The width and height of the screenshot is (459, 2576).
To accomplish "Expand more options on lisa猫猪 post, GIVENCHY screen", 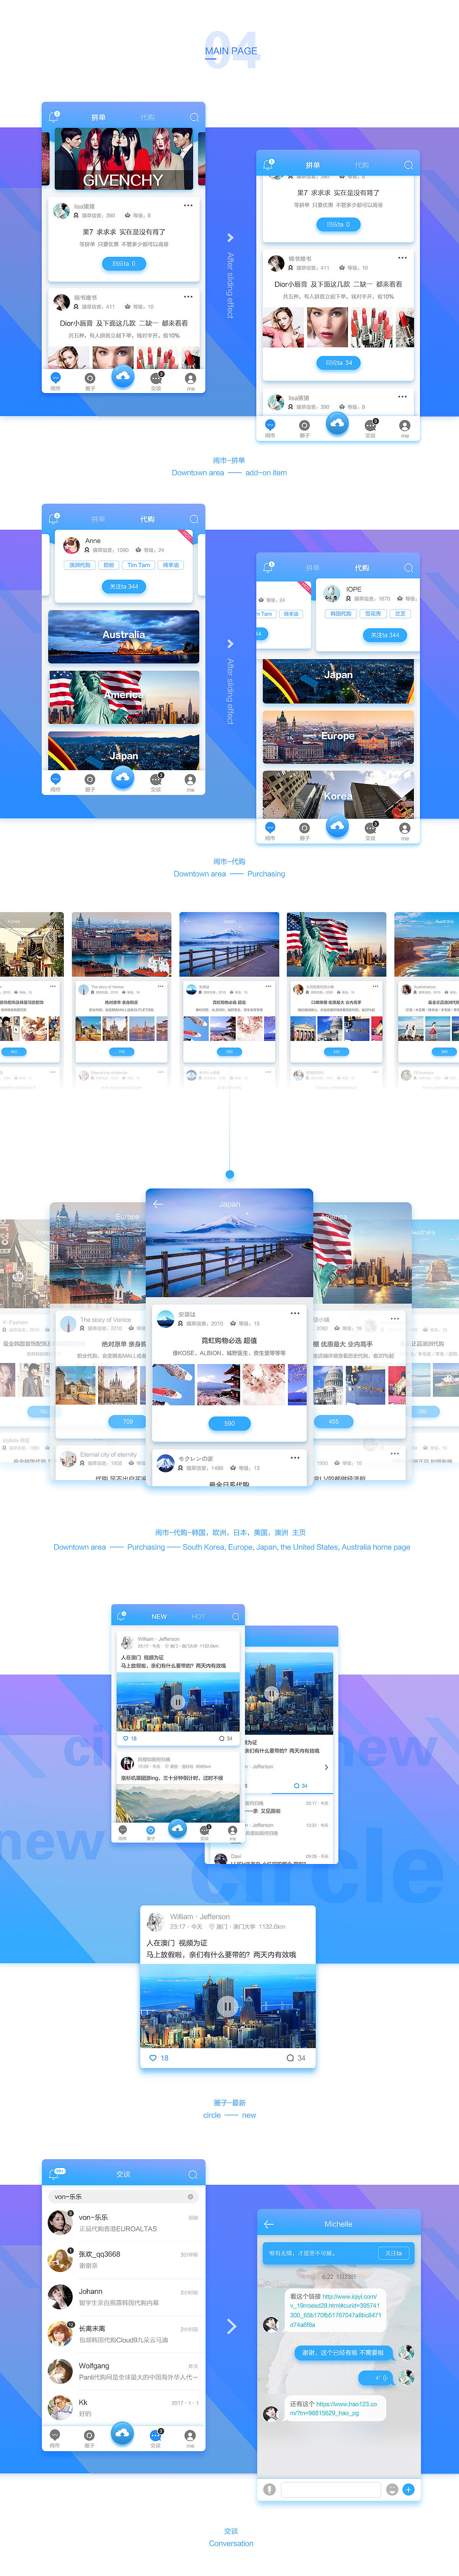I will 188,205.
